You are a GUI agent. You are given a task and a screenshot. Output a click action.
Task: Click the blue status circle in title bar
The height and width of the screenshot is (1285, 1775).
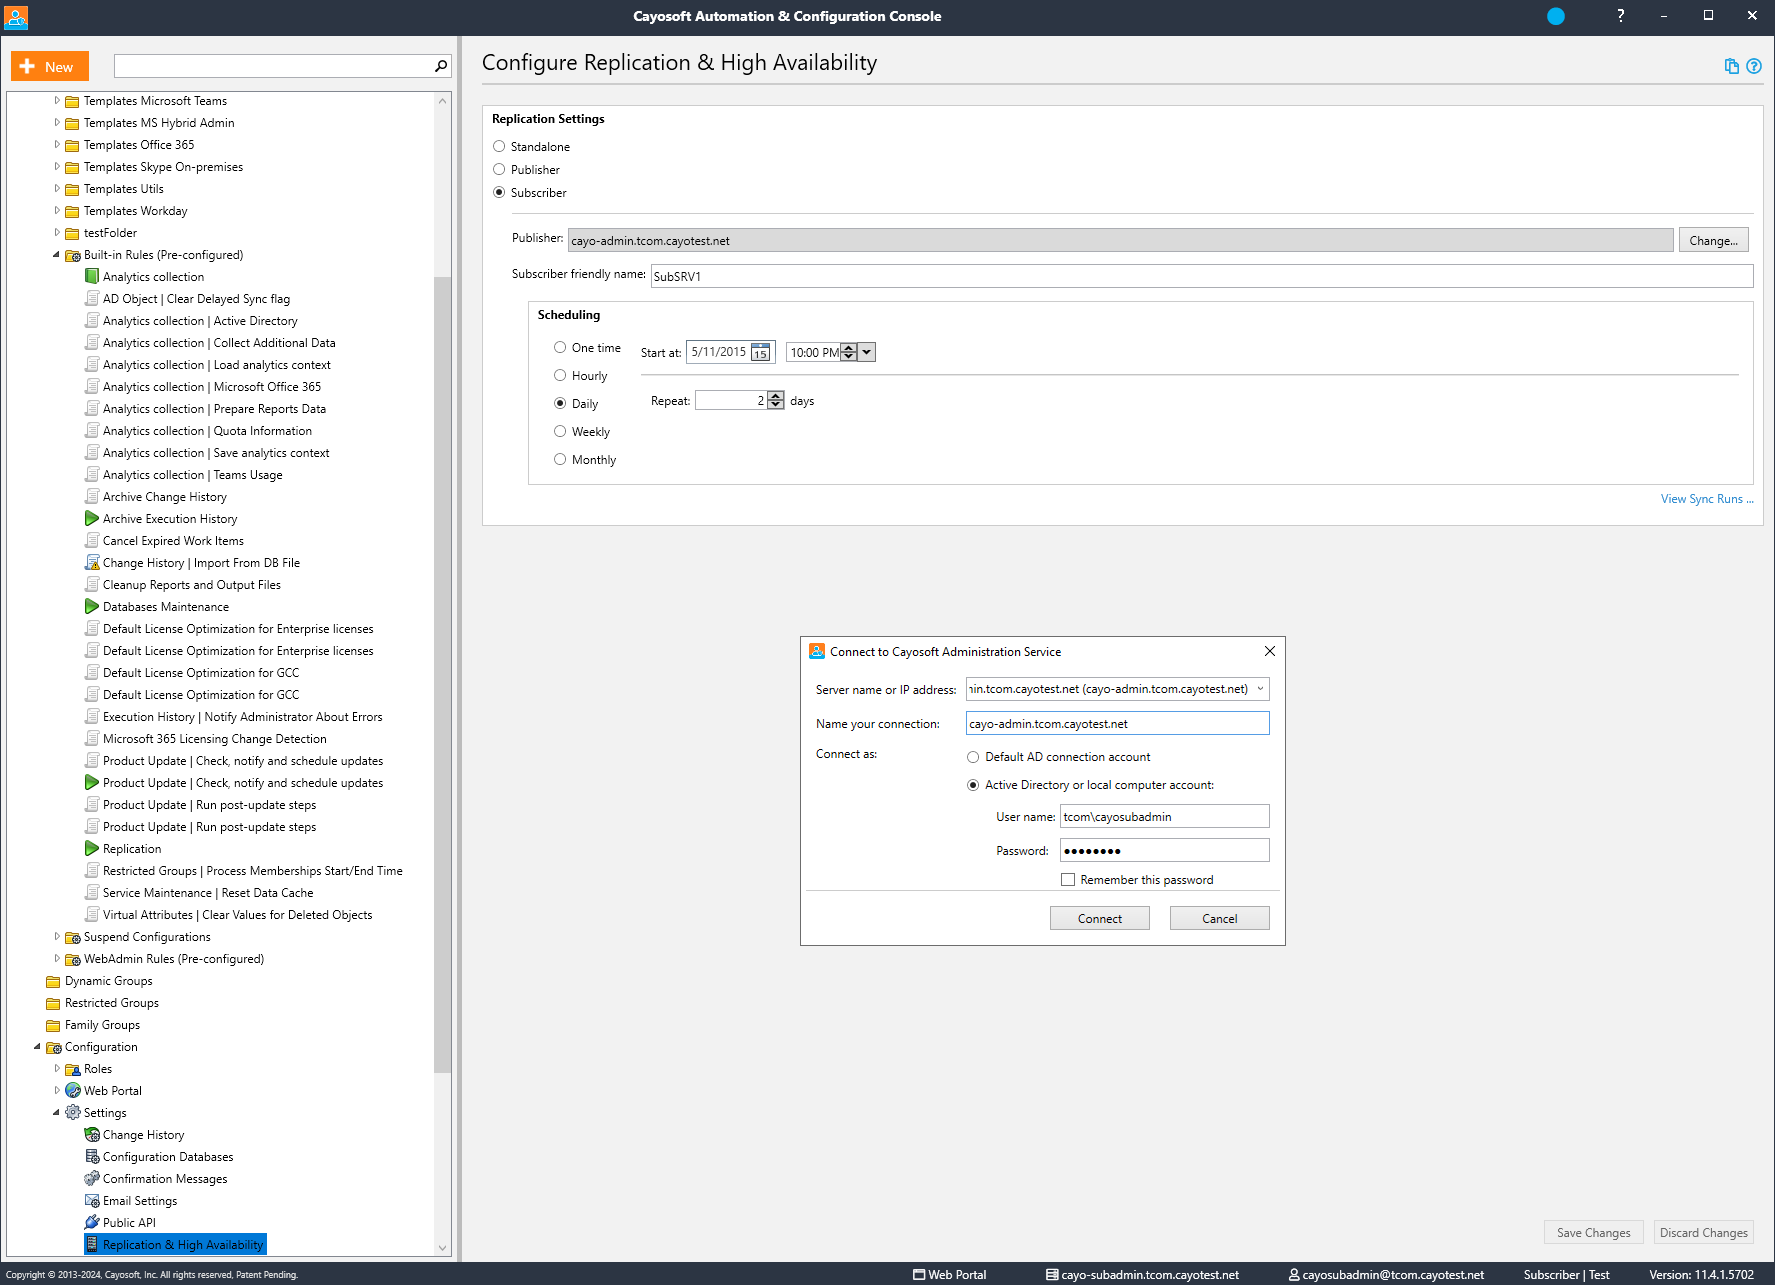[x=1556, y=16]
